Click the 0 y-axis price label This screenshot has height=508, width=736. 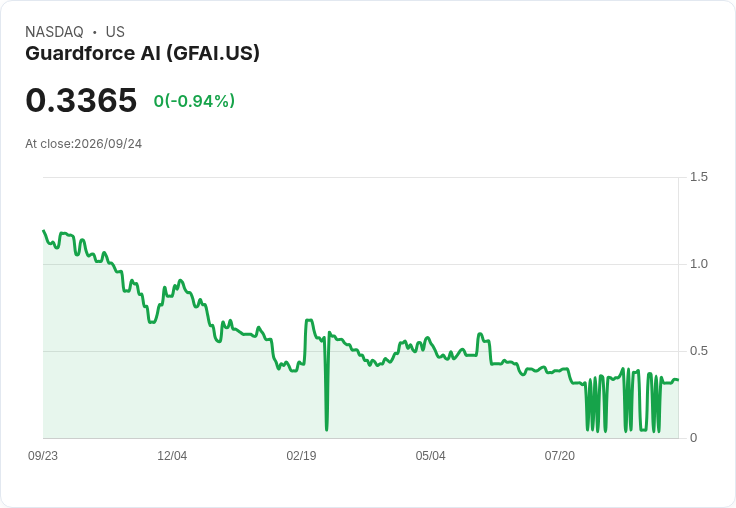tap(693, 438)
